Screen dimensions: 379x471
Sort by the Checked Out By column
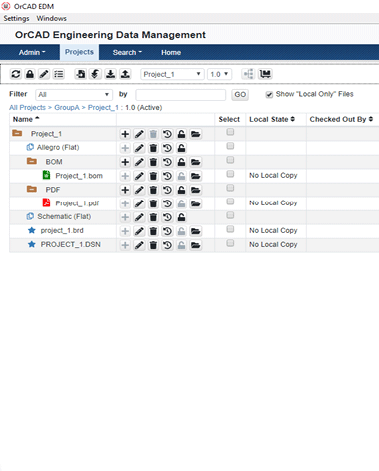point(341,119)
